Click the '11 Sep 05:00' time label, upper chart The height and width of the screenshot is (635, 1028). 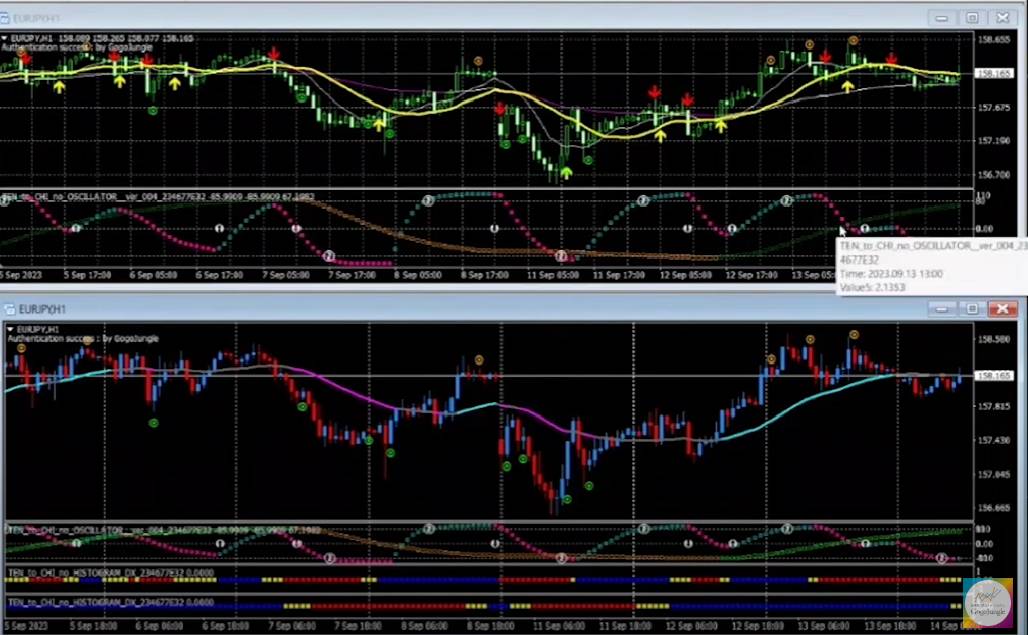point(553,275)
